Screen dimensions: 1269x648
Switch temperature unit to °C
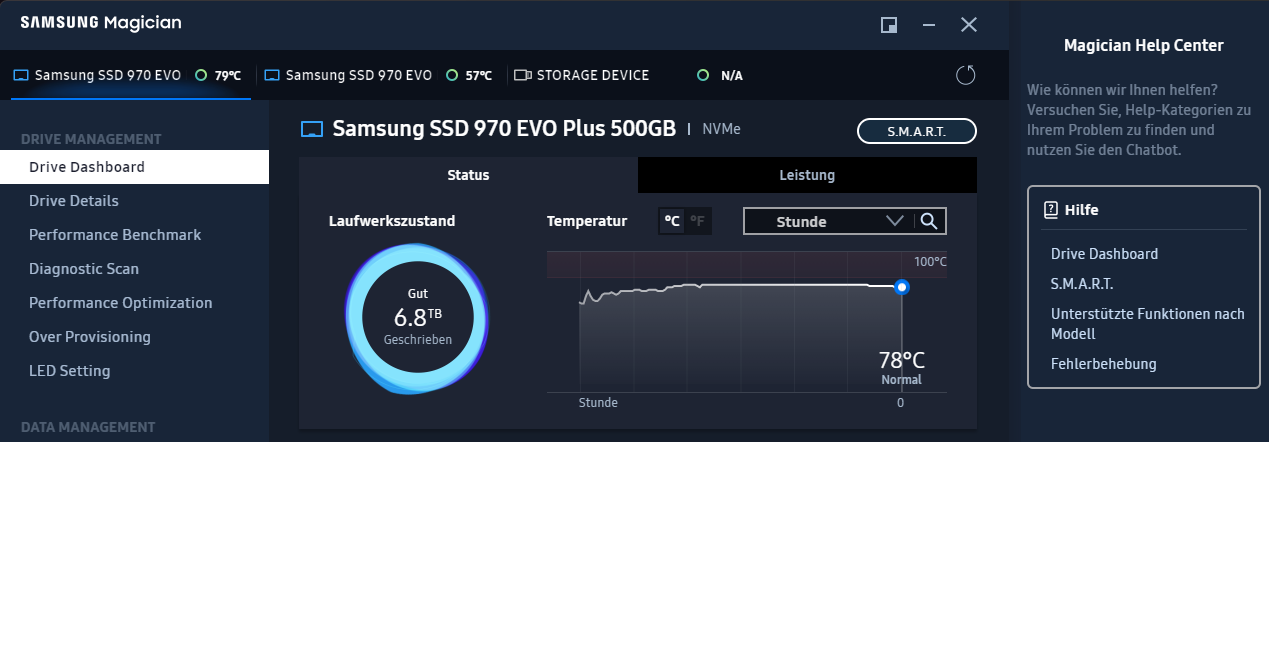[x=672, y=221]
